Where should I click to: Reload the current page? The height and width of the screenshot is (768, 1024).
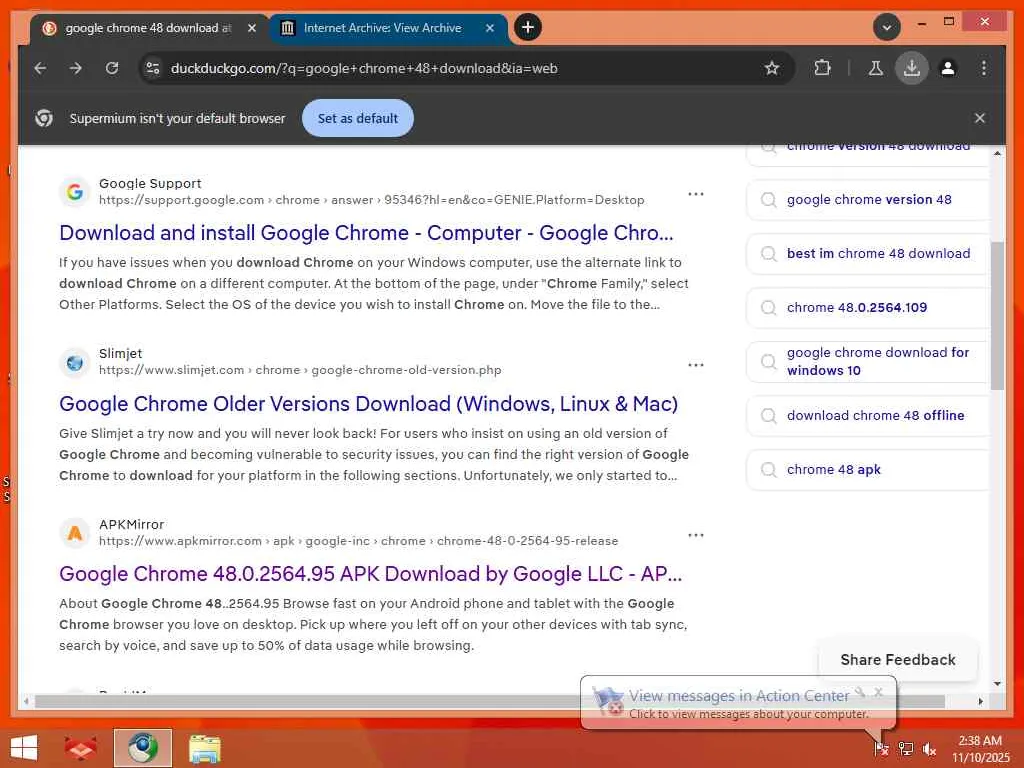point(112,68)
